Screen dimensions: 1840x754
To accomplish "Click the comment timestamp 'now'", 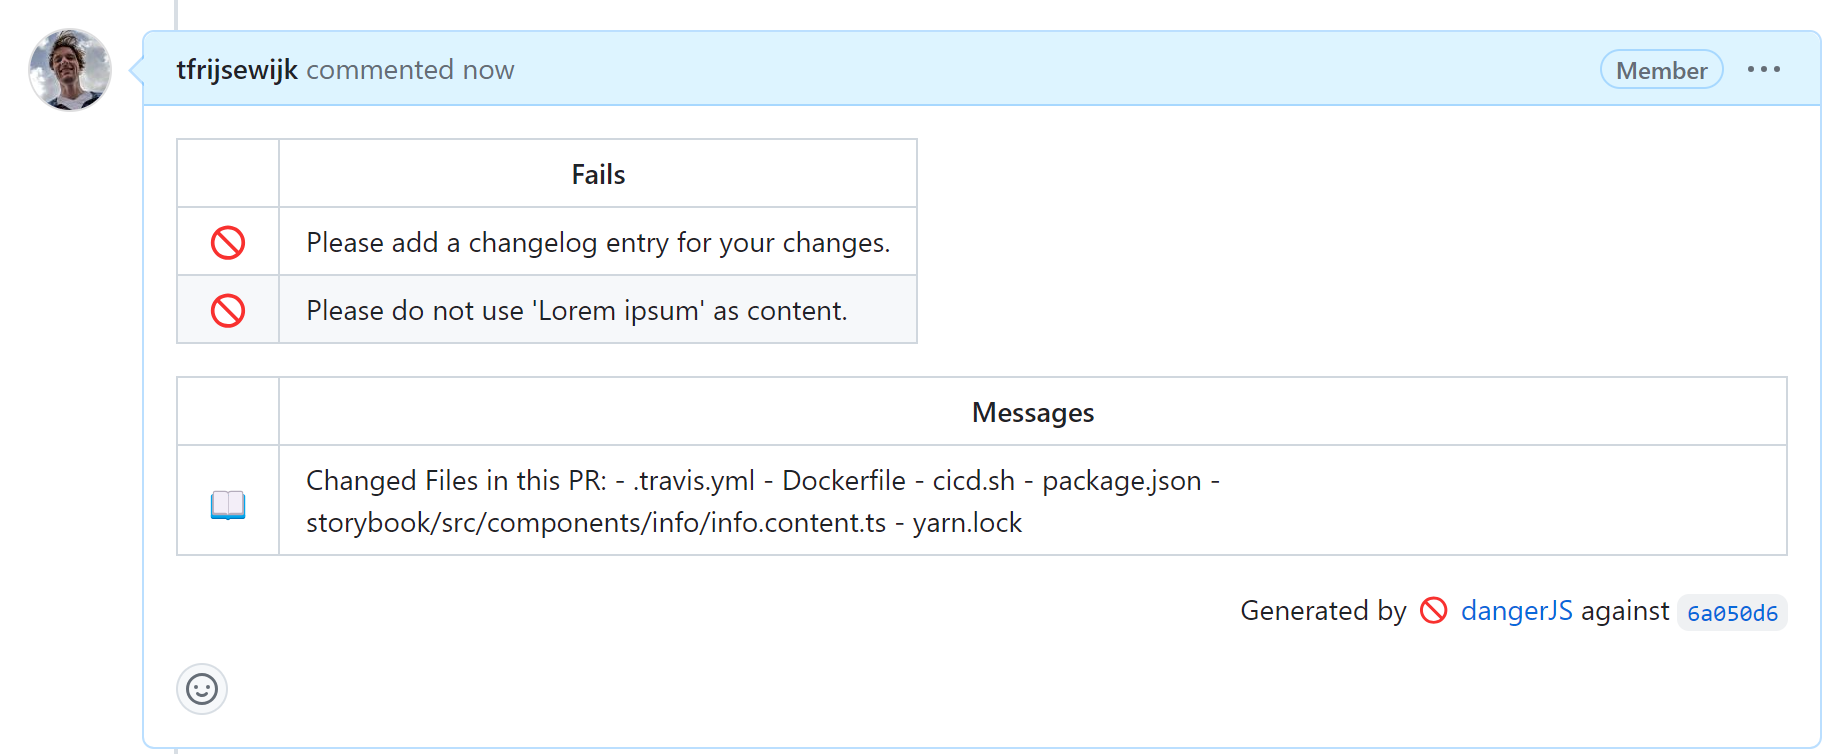I will point(489,69).
